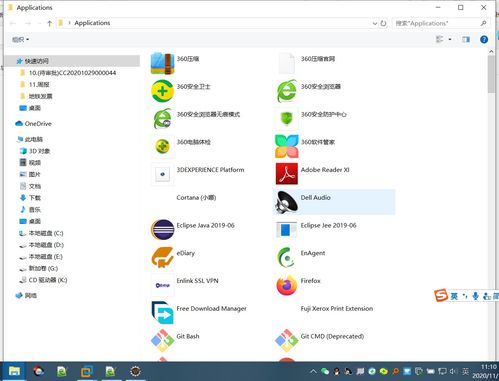Open the 音乐 folder
Image resolution: width=499 pixels, height=381 pixels.
tap(35, 210)
